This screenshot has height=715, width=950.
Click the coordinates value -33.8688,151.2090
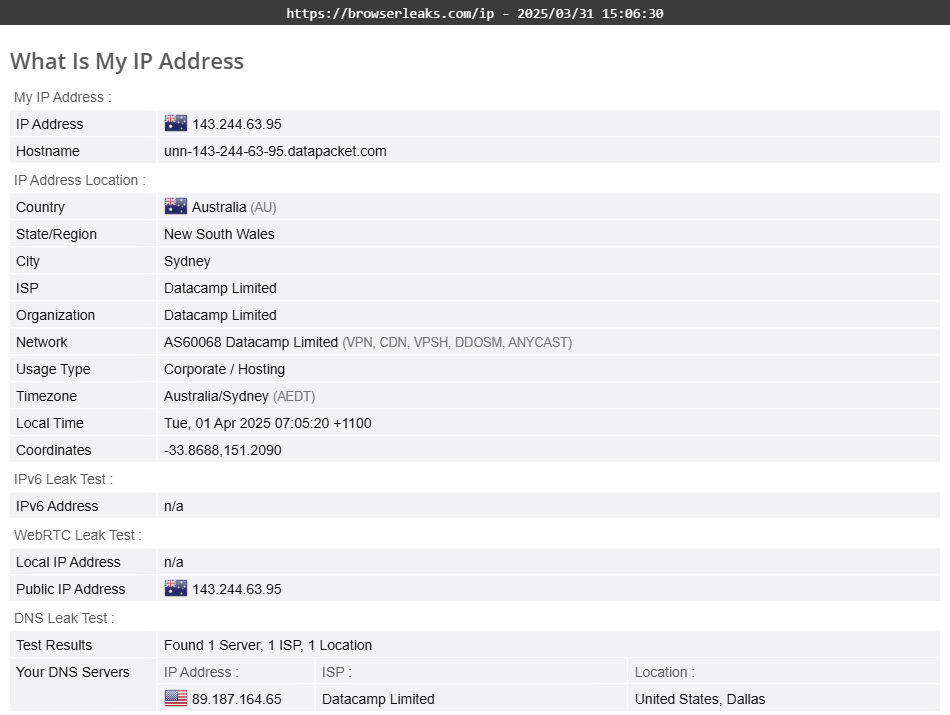pyautogui.click(x=222, y=450)
